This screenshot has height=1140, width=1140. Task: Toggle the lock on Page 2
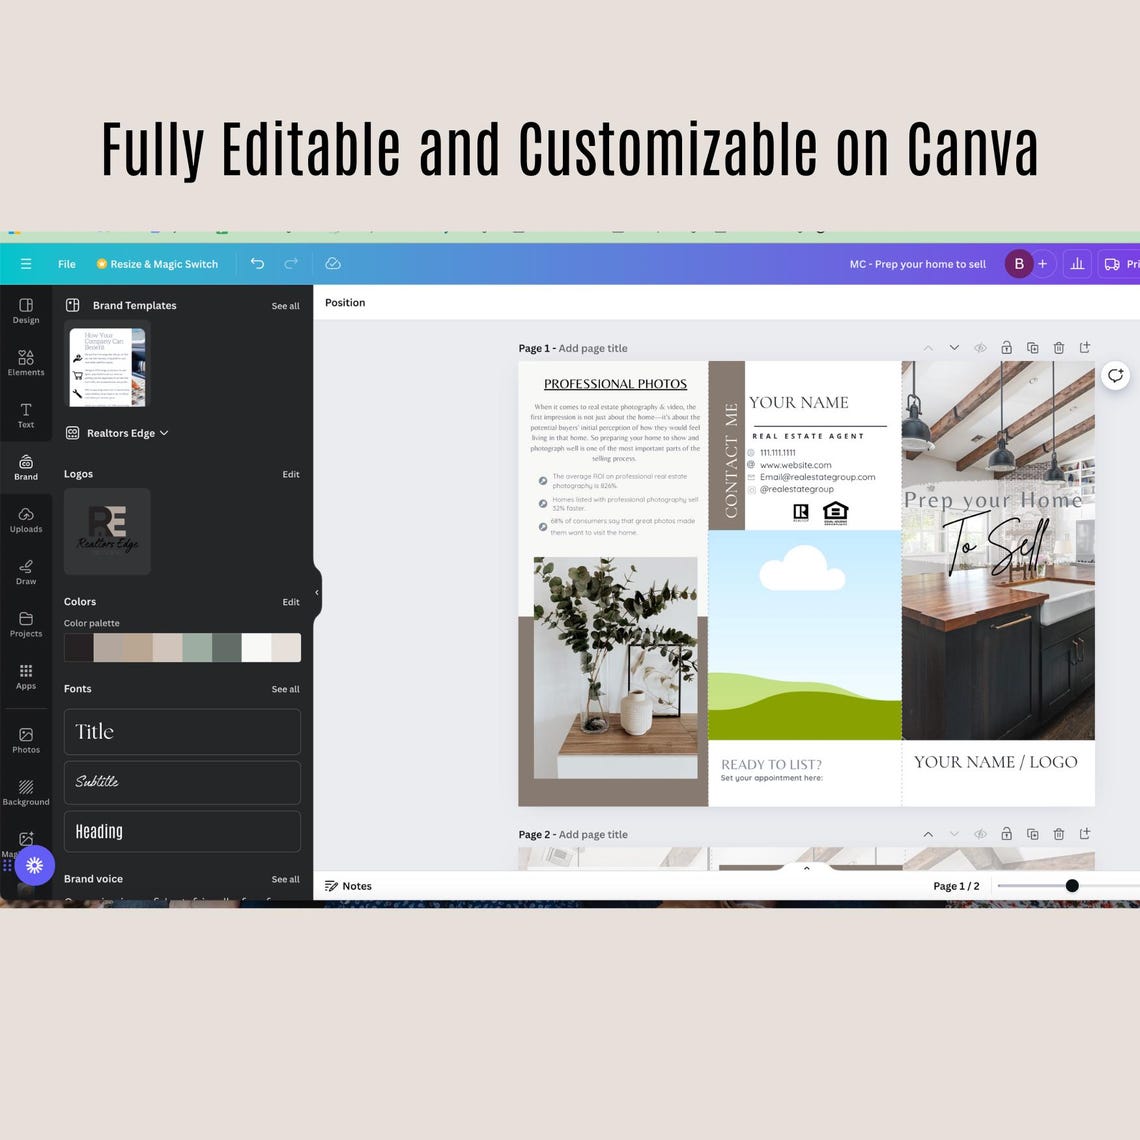(1006, 834)
